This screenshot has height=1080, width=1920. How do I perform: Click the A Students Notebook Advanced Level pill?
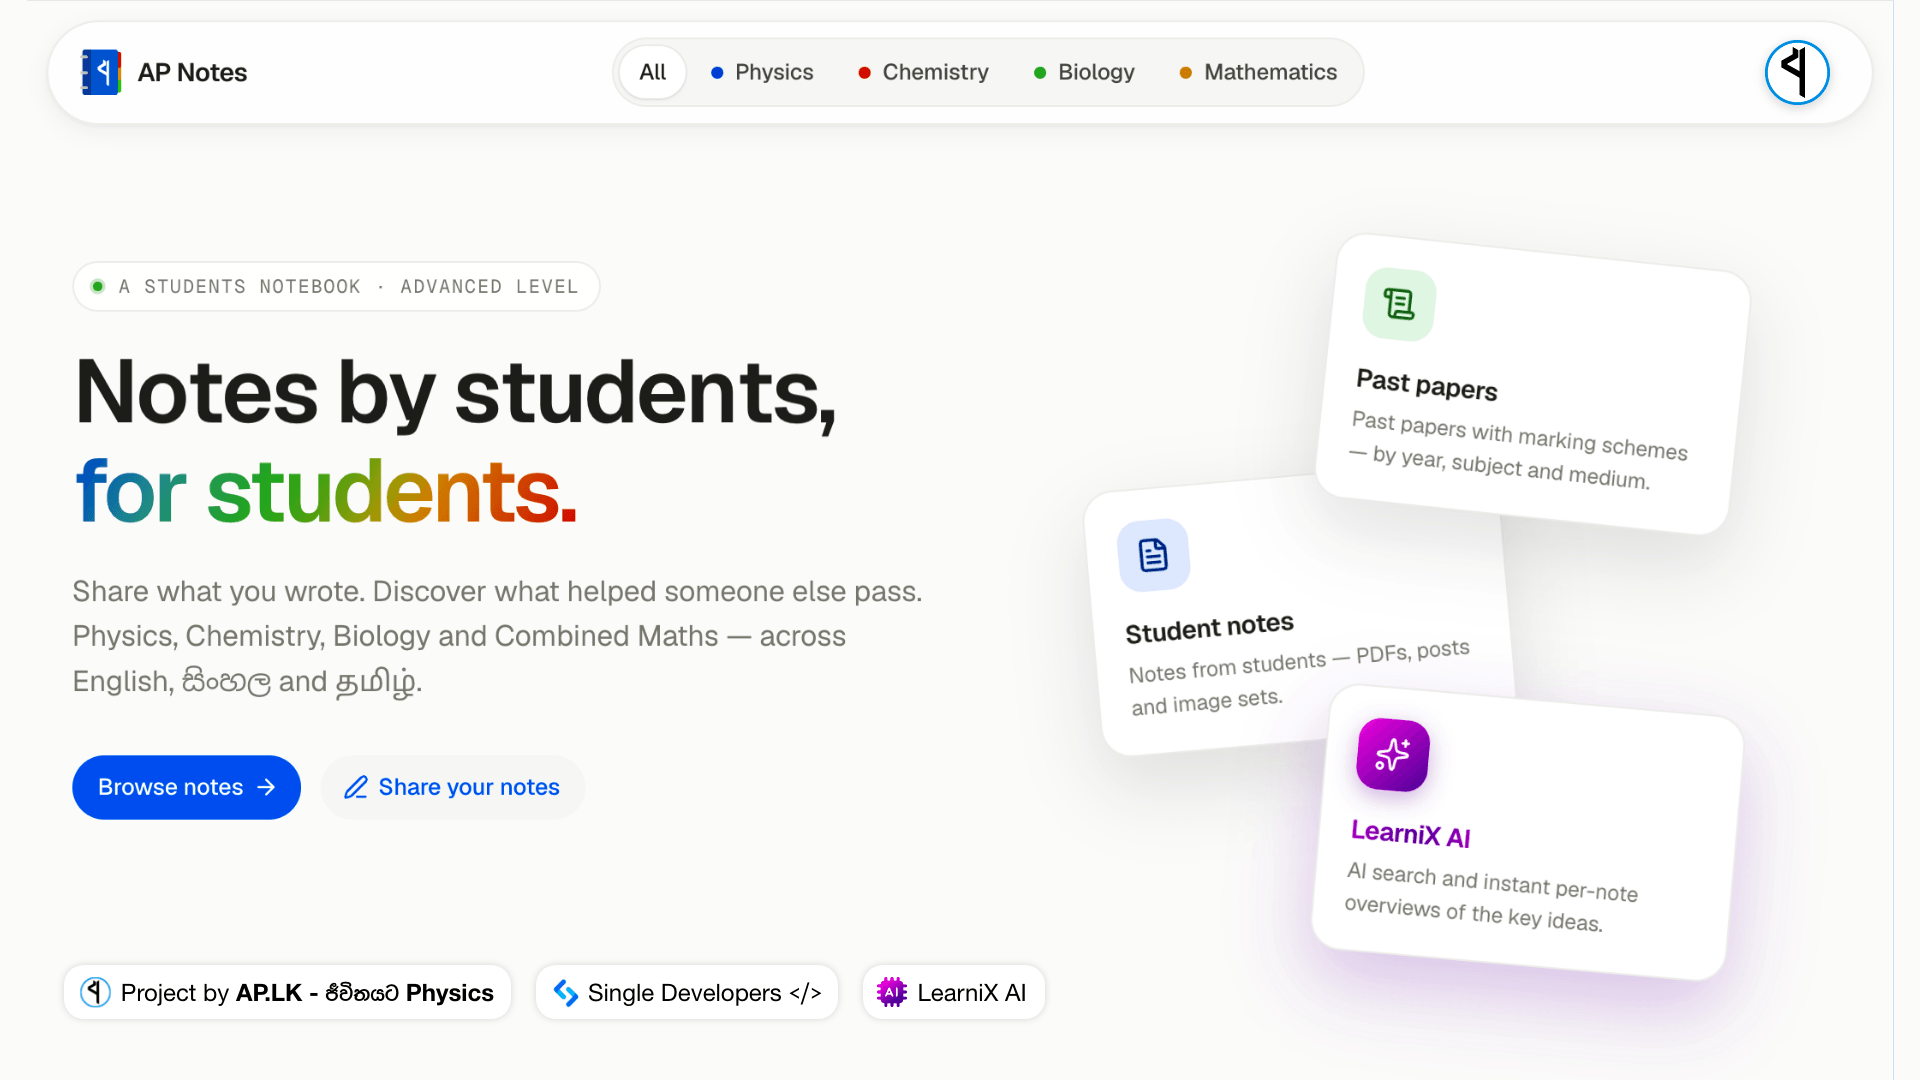pos(336,287)
